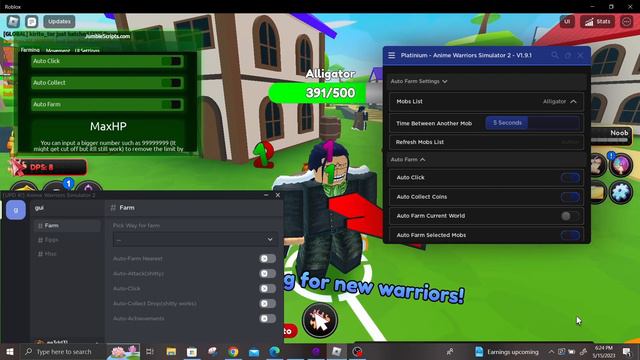Open the Pick Way for farm dropdown
This screenshot has width=640, height=360.
[195, 240]
